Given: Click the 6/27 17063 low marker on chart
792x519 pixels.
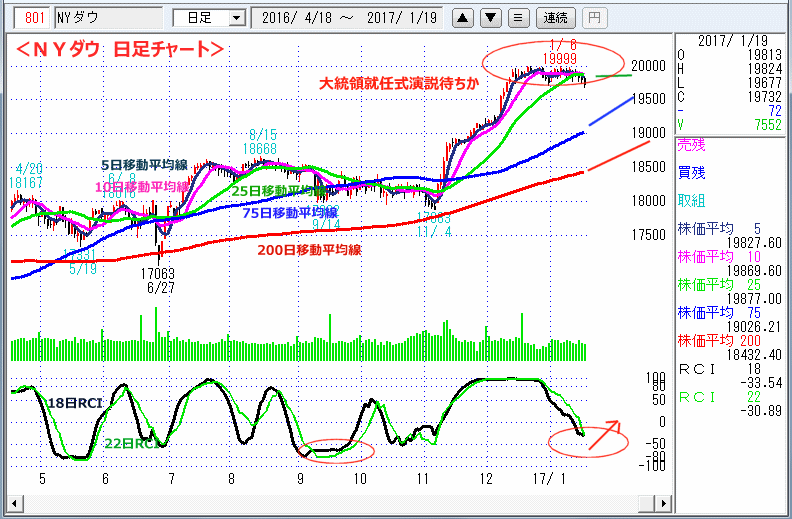Looking at the screenshot, I should (160, 278).
